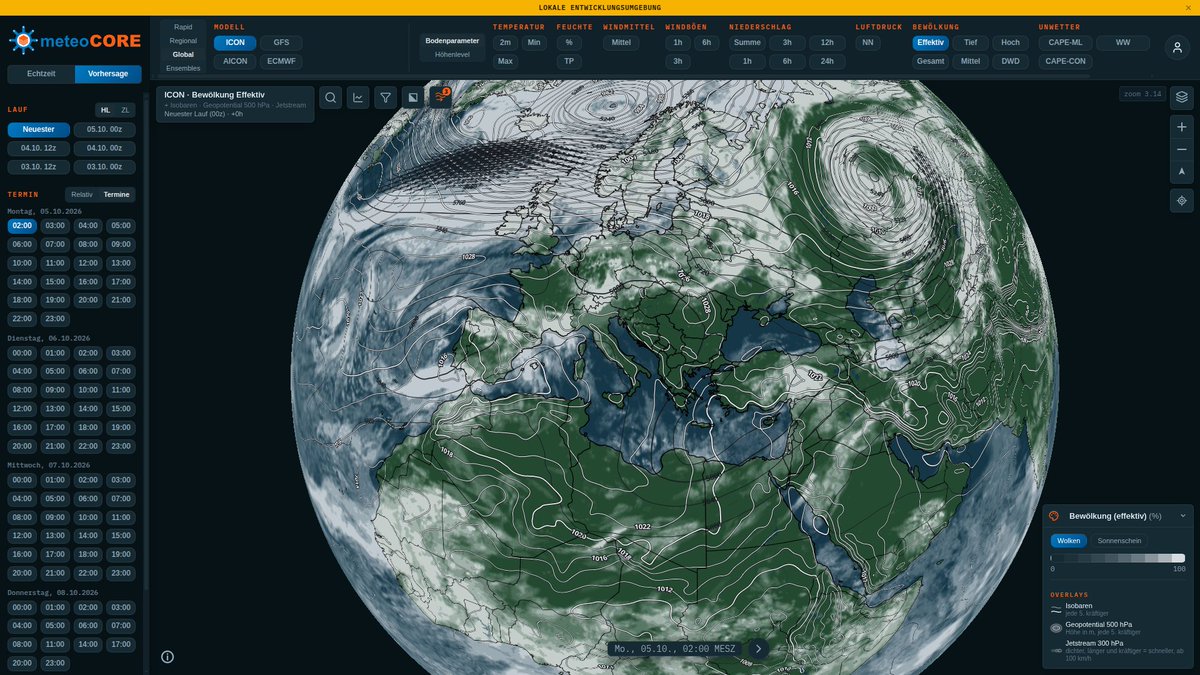The width and height of the screenshot is (1200, 675).
Task: Select Monday 02:00 timestep
Action: (20, 226)
